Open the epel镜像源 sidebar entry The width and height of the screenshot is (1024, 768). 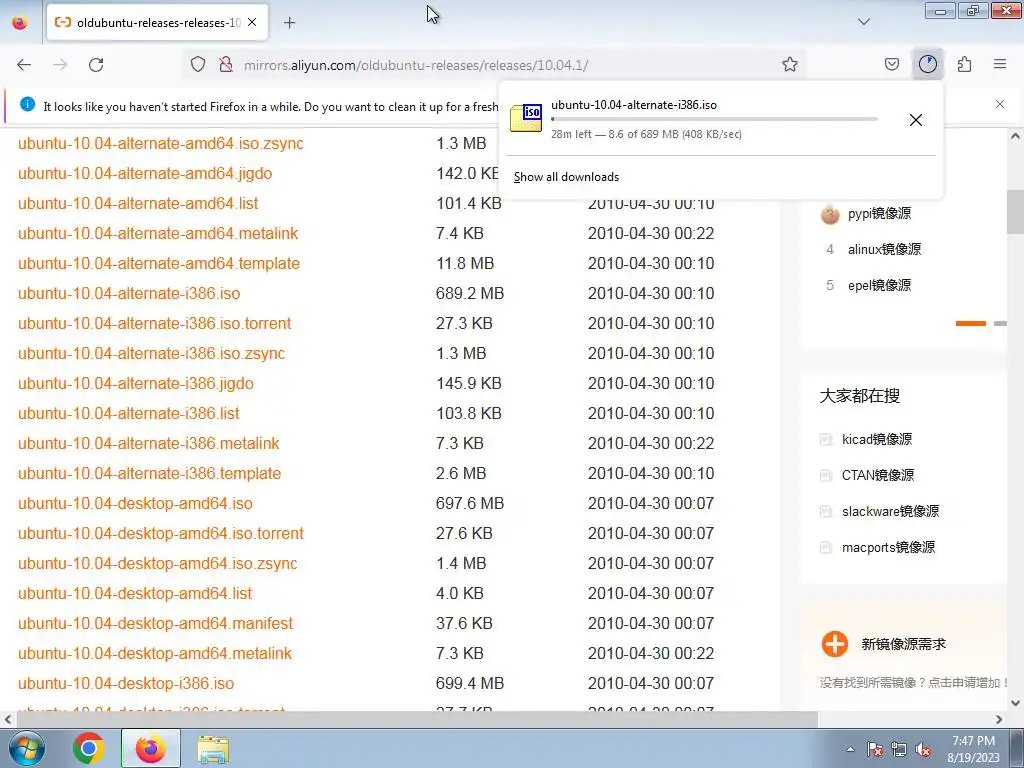[879, 285]
